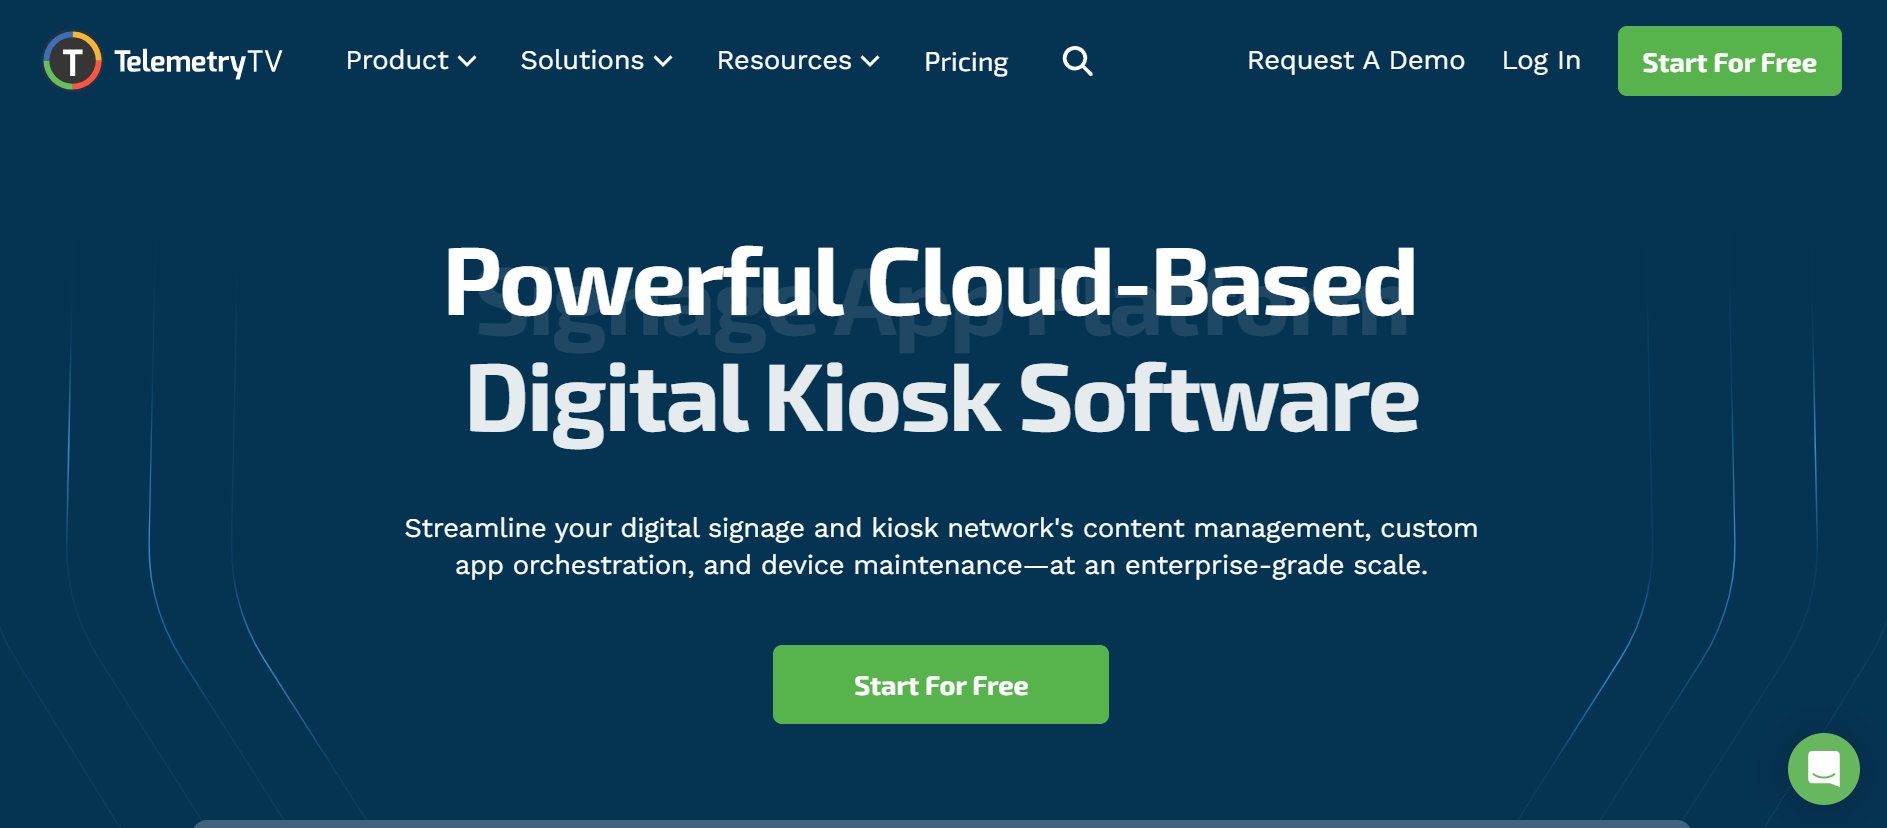The width and height of the screenshot is (1887, 828).
Task: Click the Request A Demo link
Action: tap(1356, 61)
